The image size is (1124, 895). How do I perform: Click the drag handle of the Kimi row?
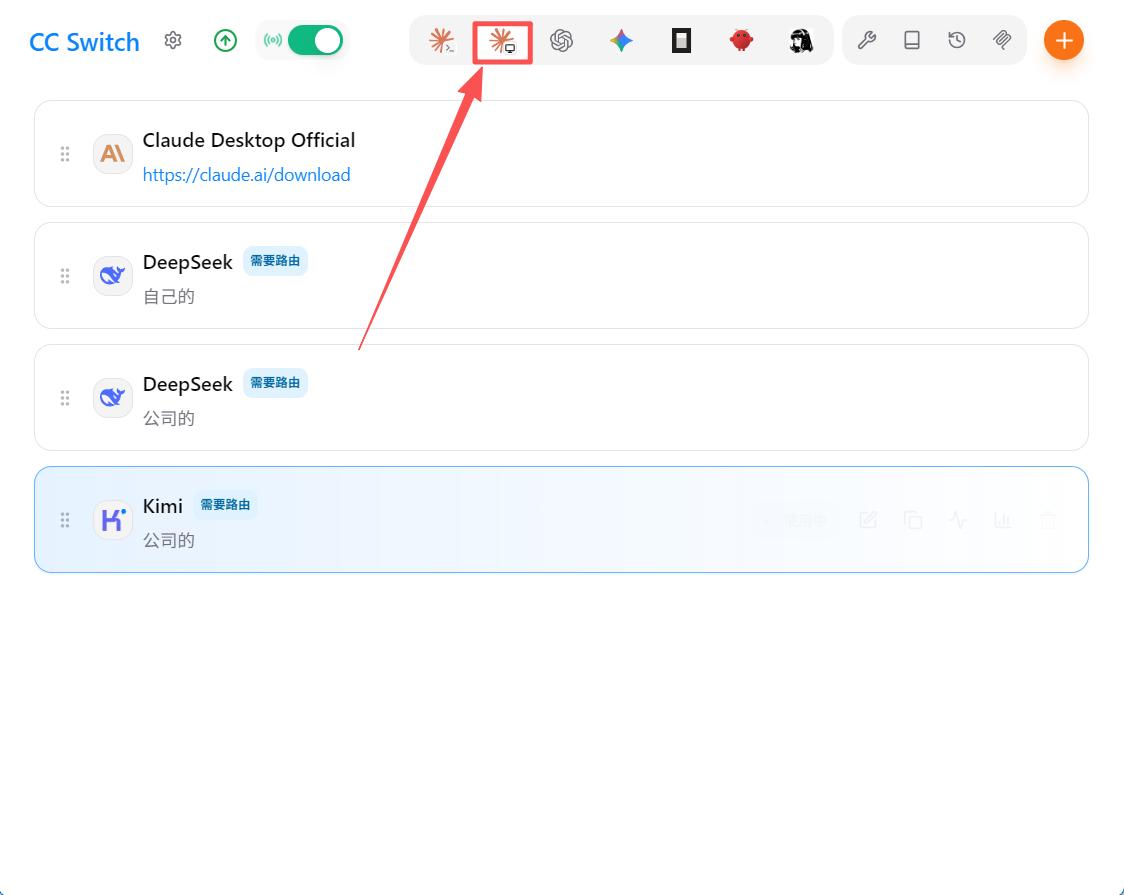pos(65,520)
